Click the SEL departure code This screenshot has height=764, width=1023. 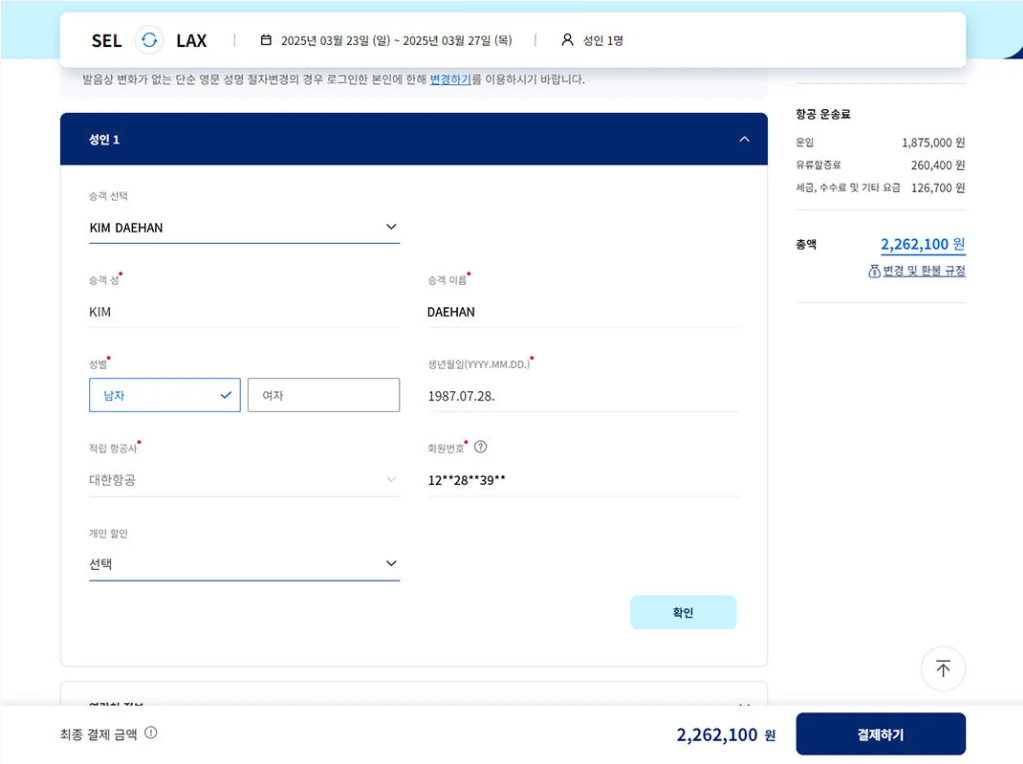click(106, 40)
